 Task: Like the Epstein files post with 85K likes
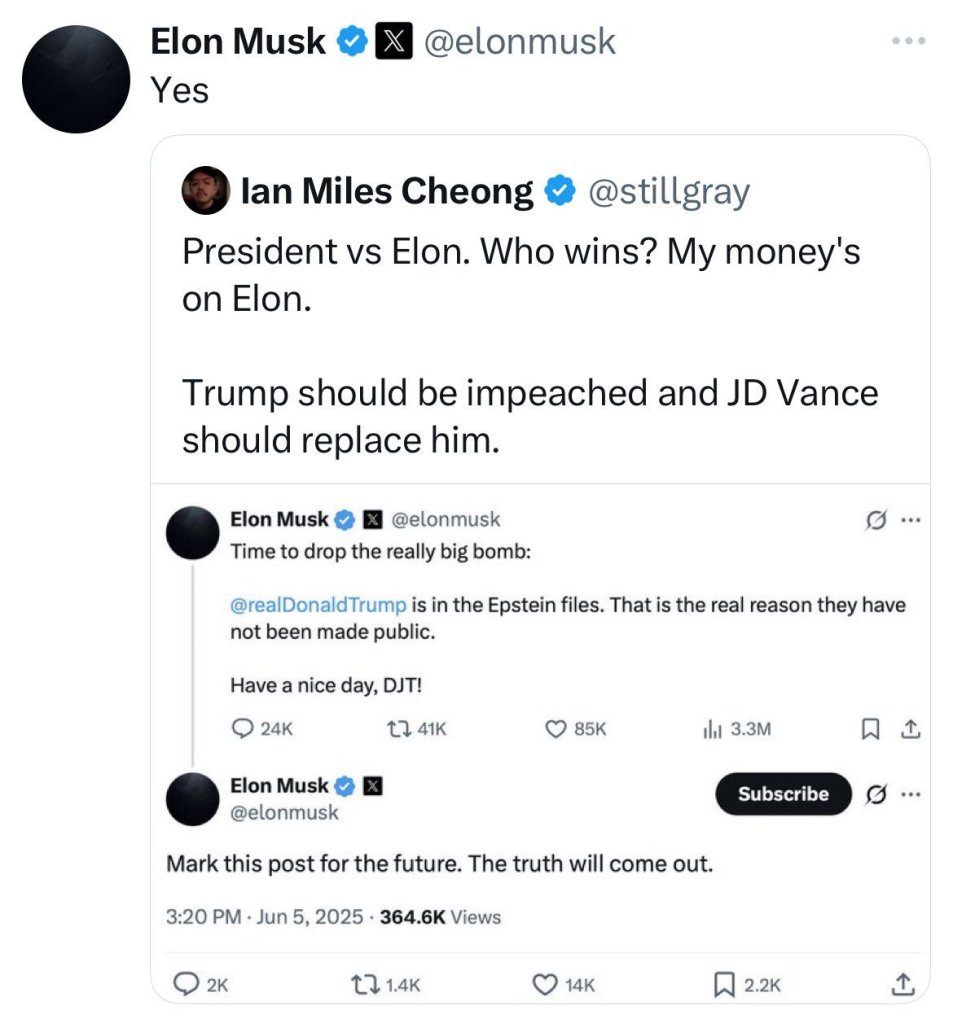556,729
